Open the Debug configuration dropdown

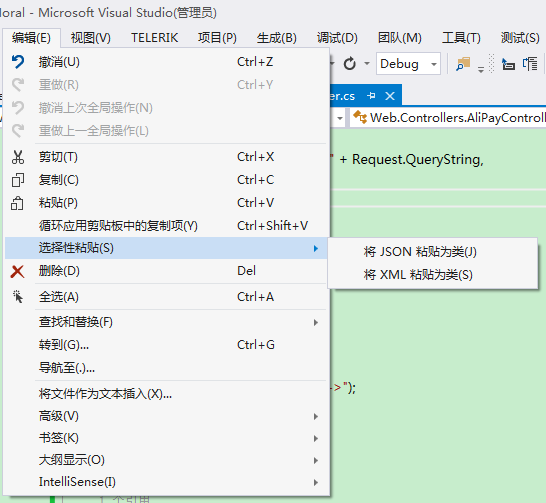click(x=408, y=64)
